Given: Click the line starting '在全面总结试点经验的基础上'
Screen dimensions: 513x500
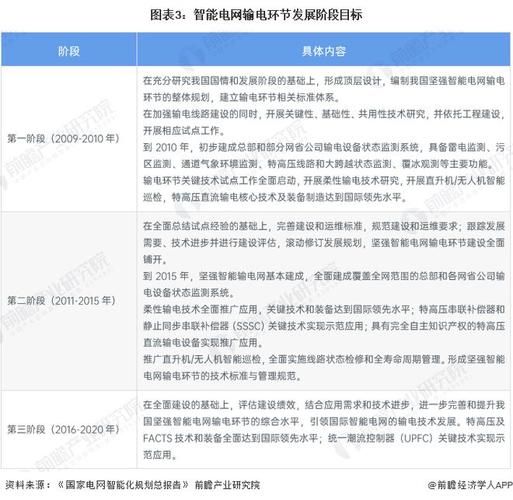Looking at the screenshot, I should click(x=324, y=226).
